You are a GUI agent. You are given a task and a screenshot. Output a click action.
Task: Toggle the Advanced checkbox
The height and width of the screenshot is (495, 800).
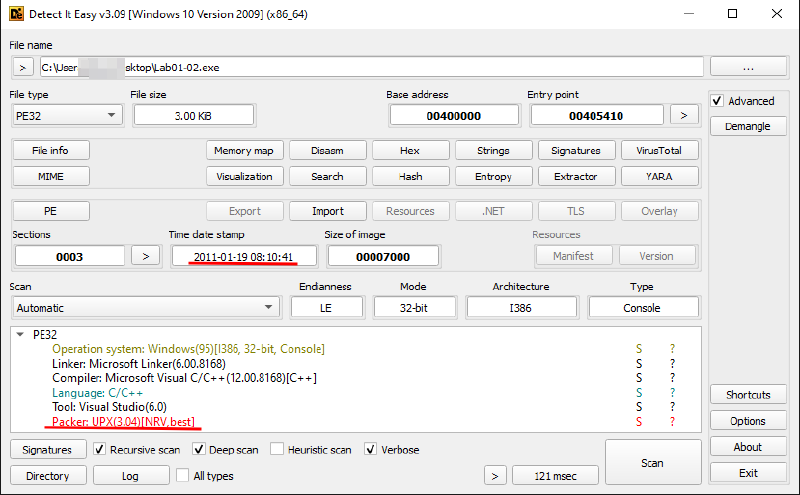point(717,101)
